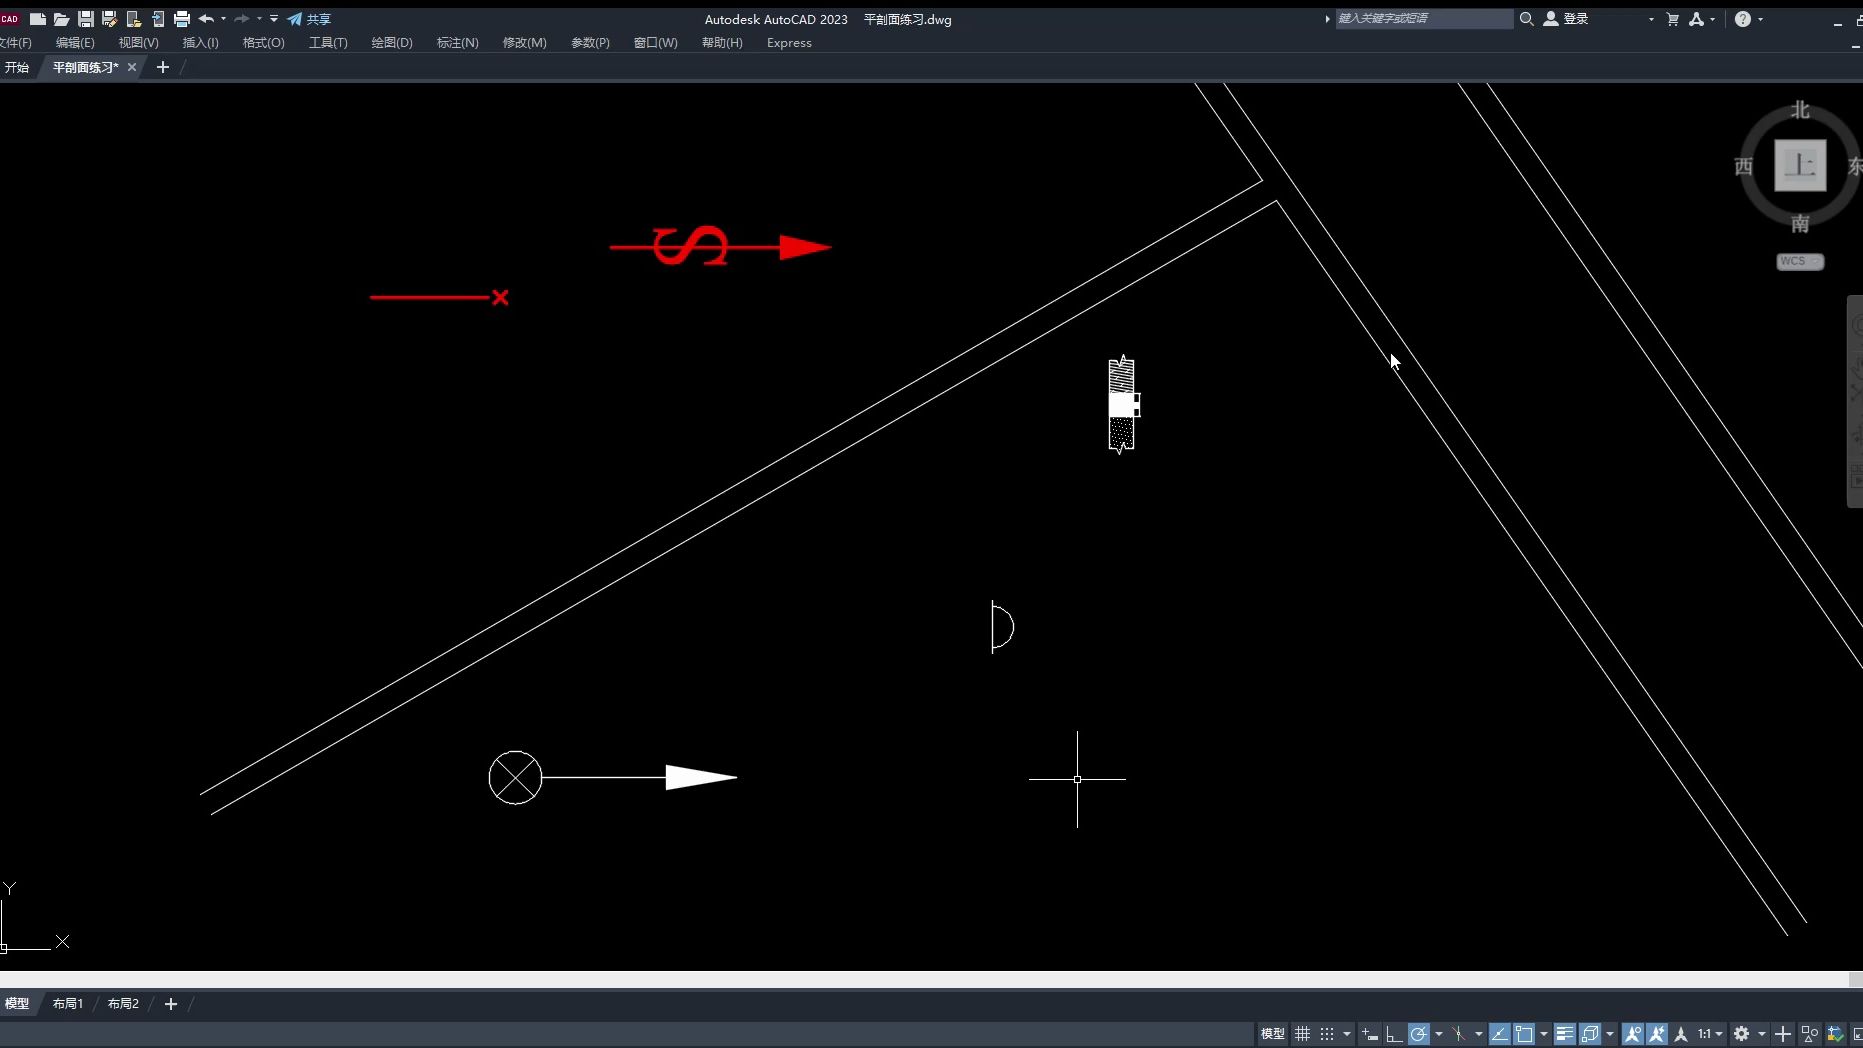Toggle lineweight display

(x=1565, y=1034)
